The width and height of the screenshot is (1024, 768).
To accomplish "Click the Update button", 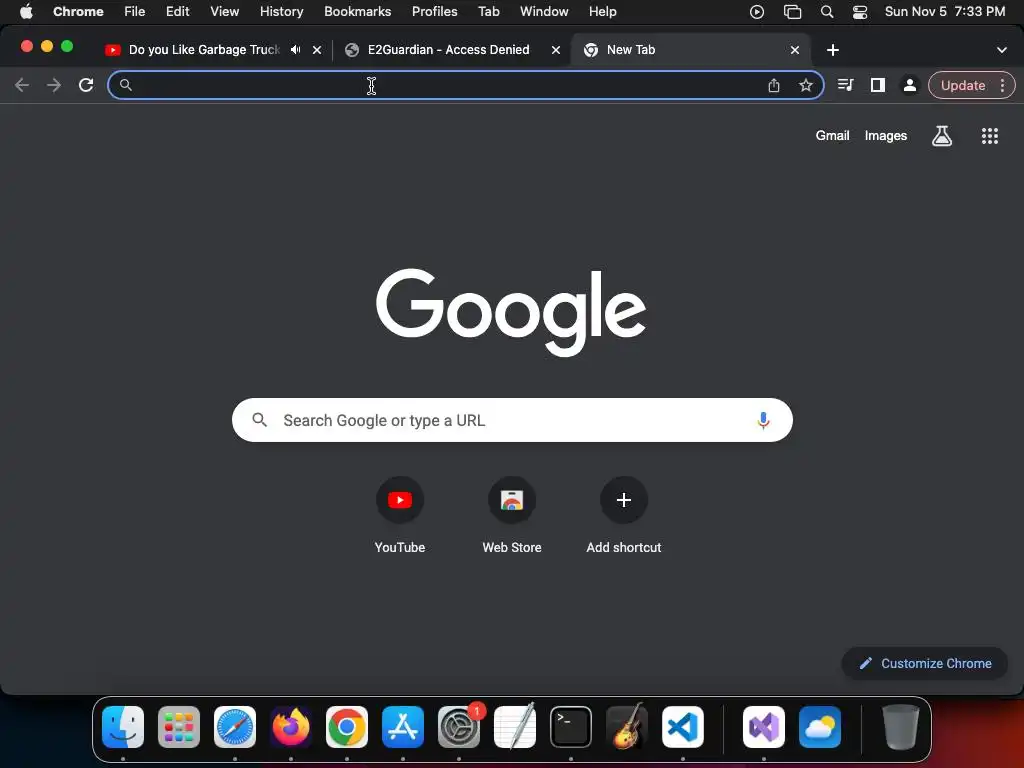I will (963, 85).
